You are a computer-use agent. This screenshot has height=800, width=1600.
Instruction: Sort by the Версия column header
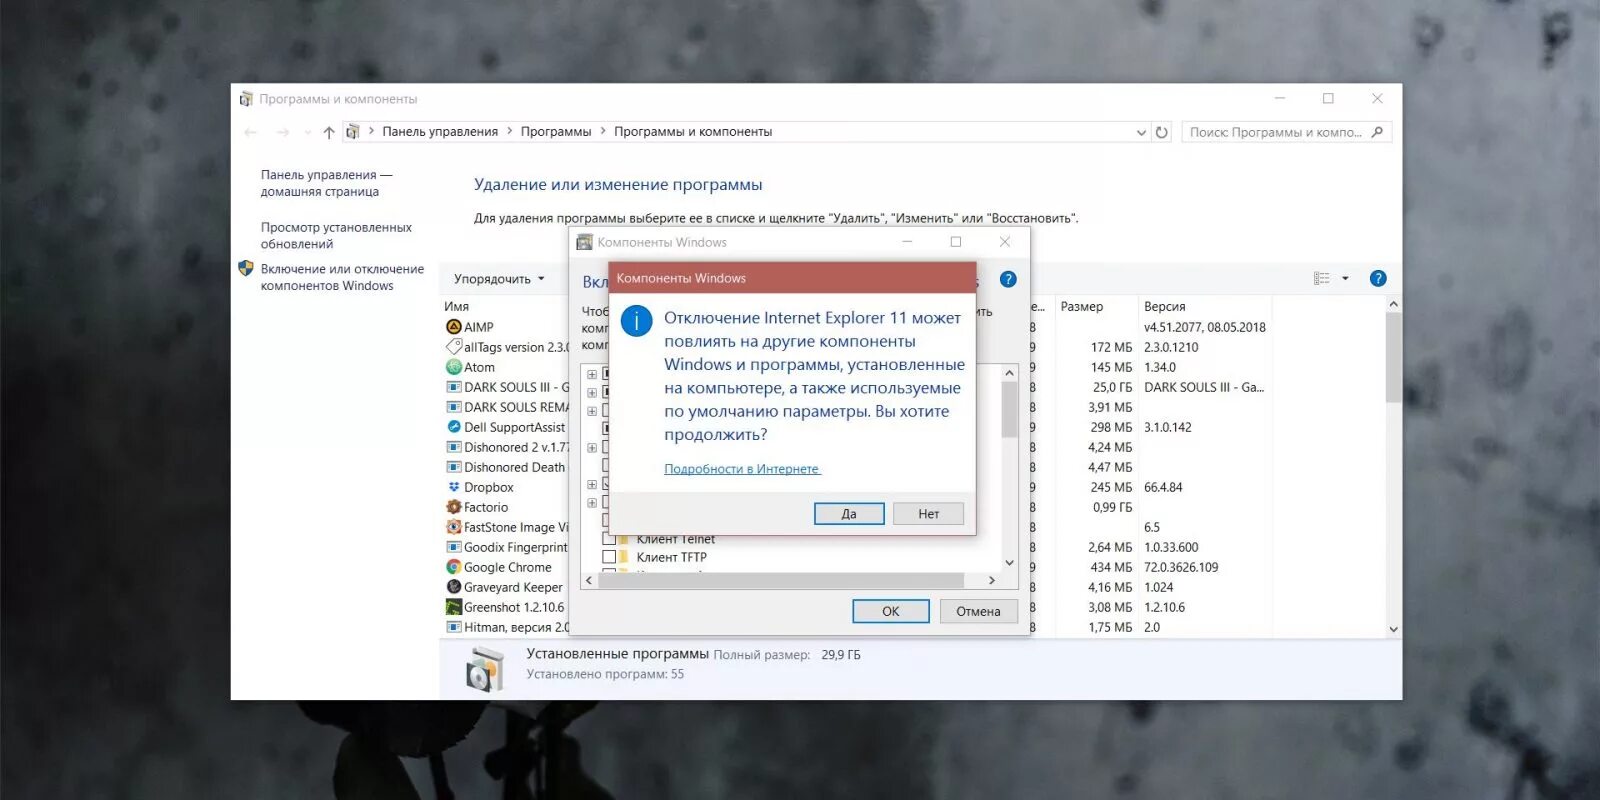click(1165, 307)
